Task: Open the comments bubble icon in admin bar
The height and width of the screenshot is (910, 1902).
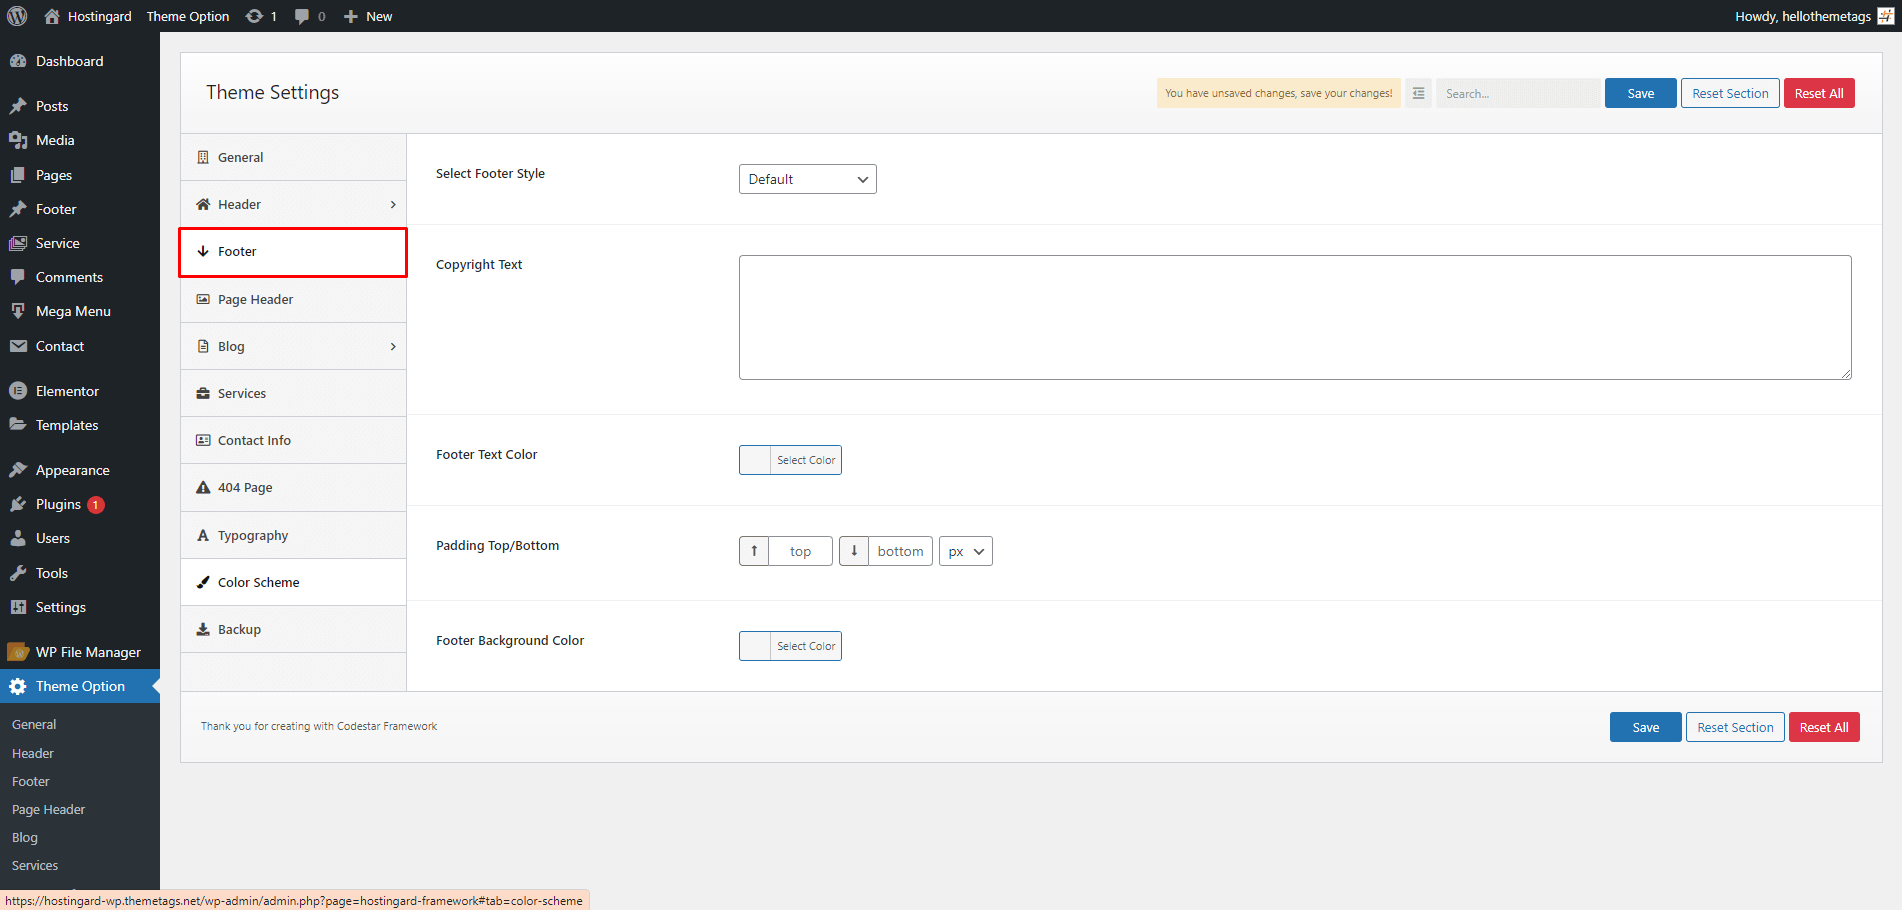Action: click(x=302, y=16)
